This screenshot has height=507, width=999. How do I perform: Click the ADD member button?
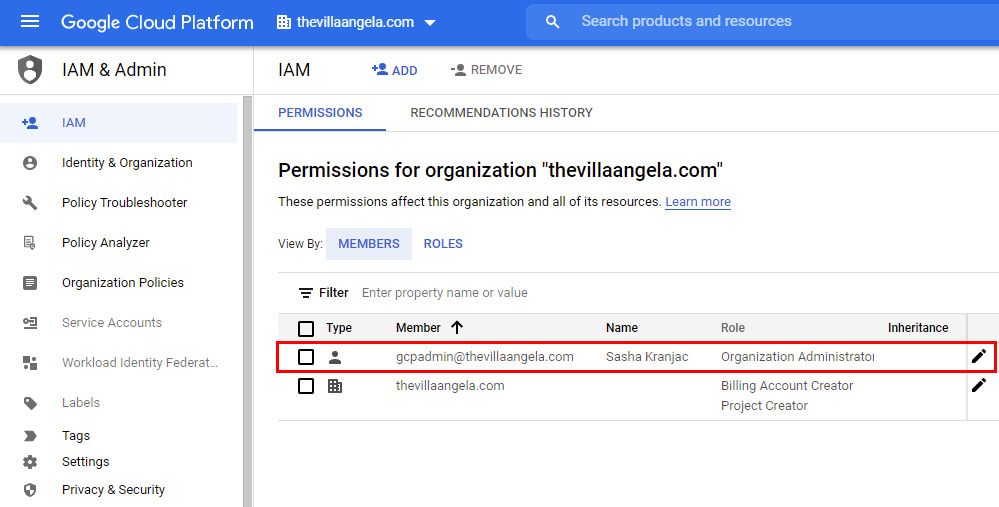394,70
